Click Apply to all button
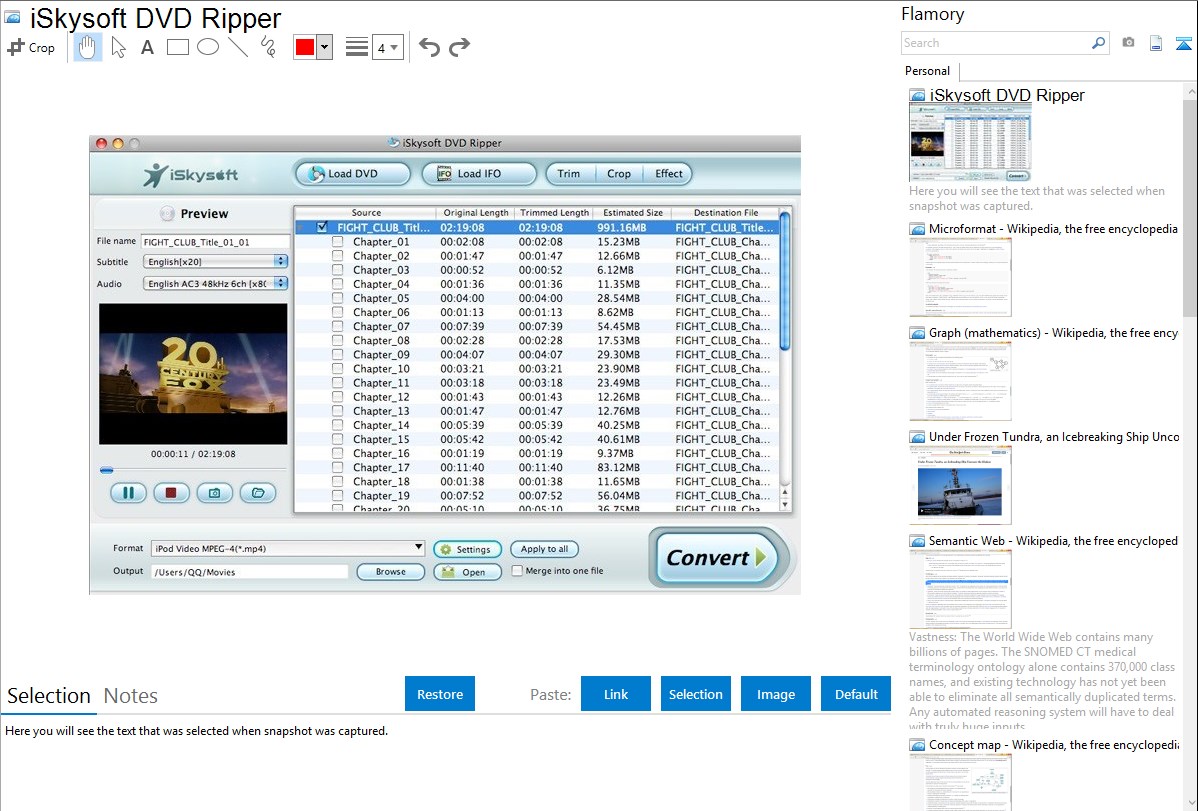The height and width of the screenshot is (811, 1198). click(544, 549)
